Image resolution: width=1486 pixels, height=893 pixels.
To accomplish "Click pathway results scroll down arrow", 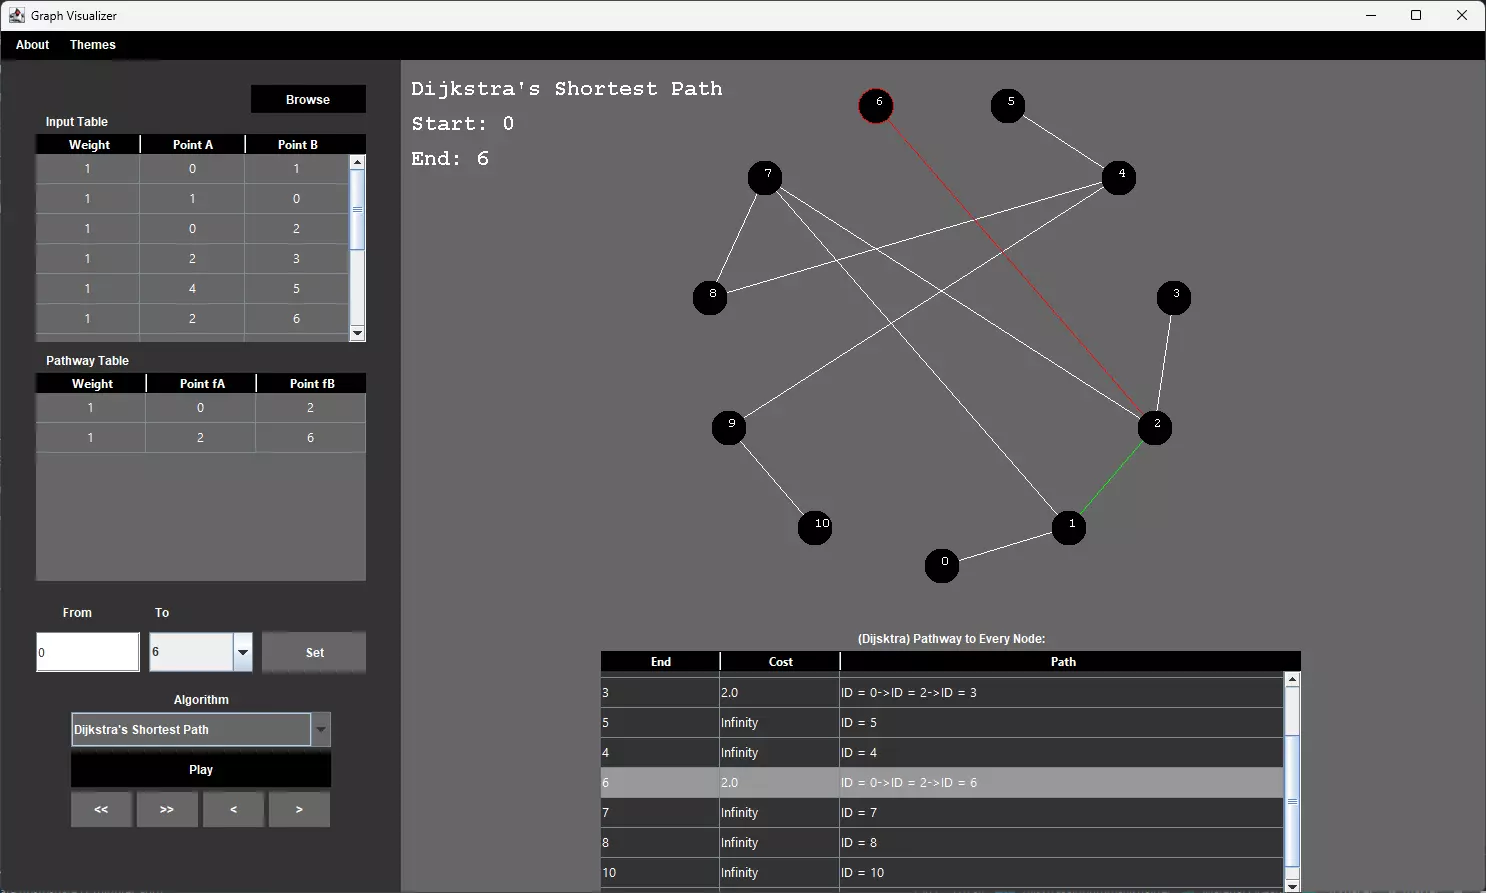I will [1292, 886].
